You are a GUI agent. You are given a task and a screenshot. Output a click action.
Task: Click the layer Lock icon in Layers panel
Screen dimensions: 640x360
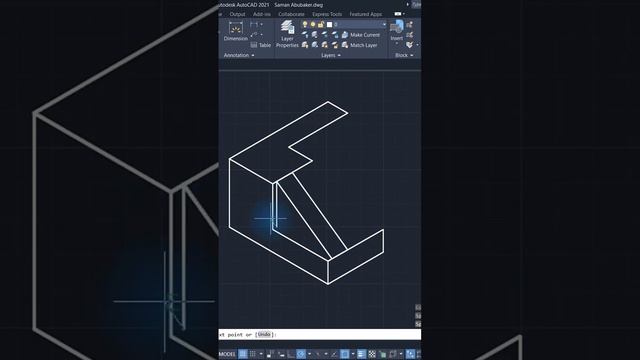click(x=335, y=35)
